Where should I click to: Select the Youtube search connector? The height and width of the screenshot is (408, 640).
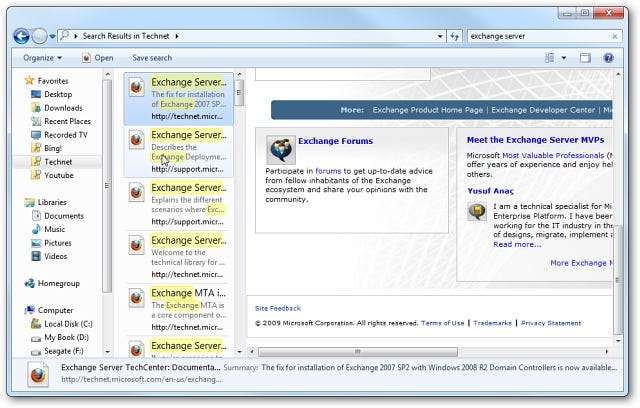point(59,175)
